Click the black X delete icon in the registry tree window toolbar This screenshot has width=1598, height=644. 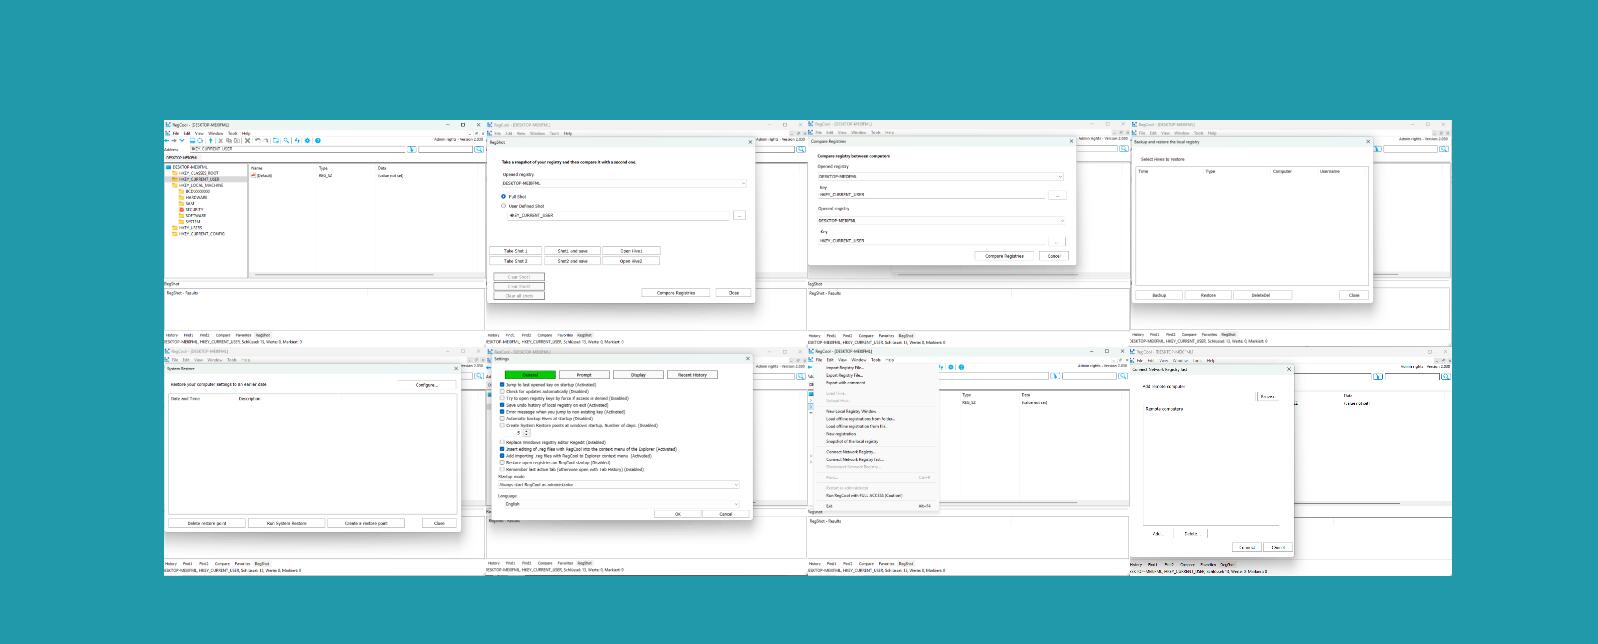(x=247, y=140)
